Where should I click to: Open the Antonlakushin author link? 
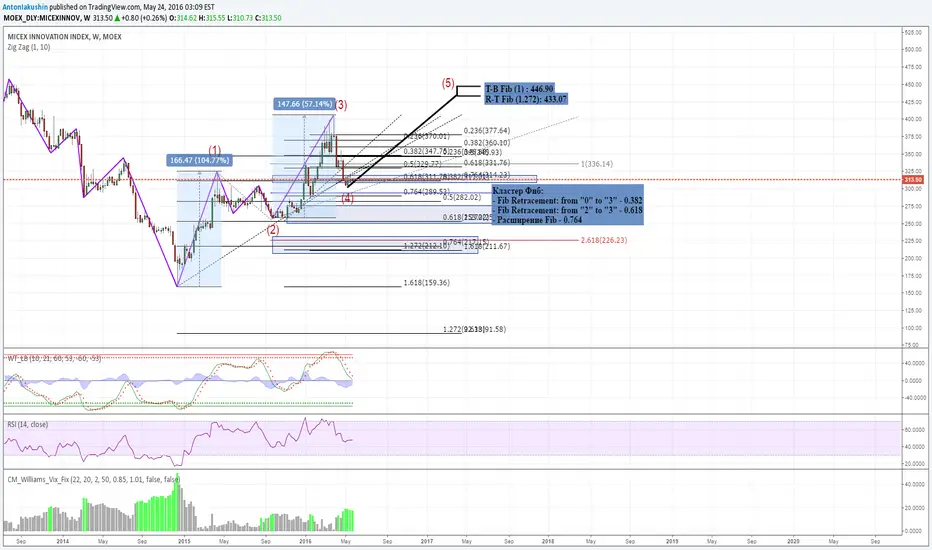[25, 7]
